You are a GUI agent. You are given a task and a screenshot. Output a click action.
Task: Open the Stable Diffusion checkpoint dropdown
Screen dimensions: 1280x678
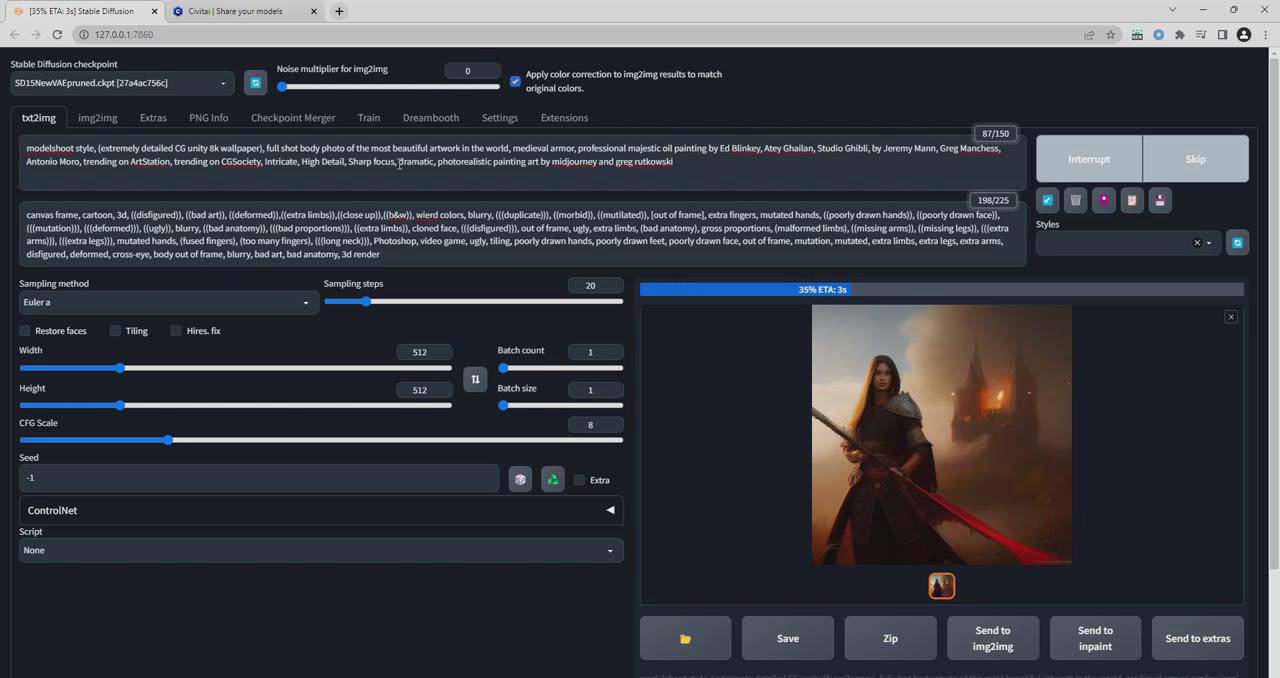tap(120, 83)
